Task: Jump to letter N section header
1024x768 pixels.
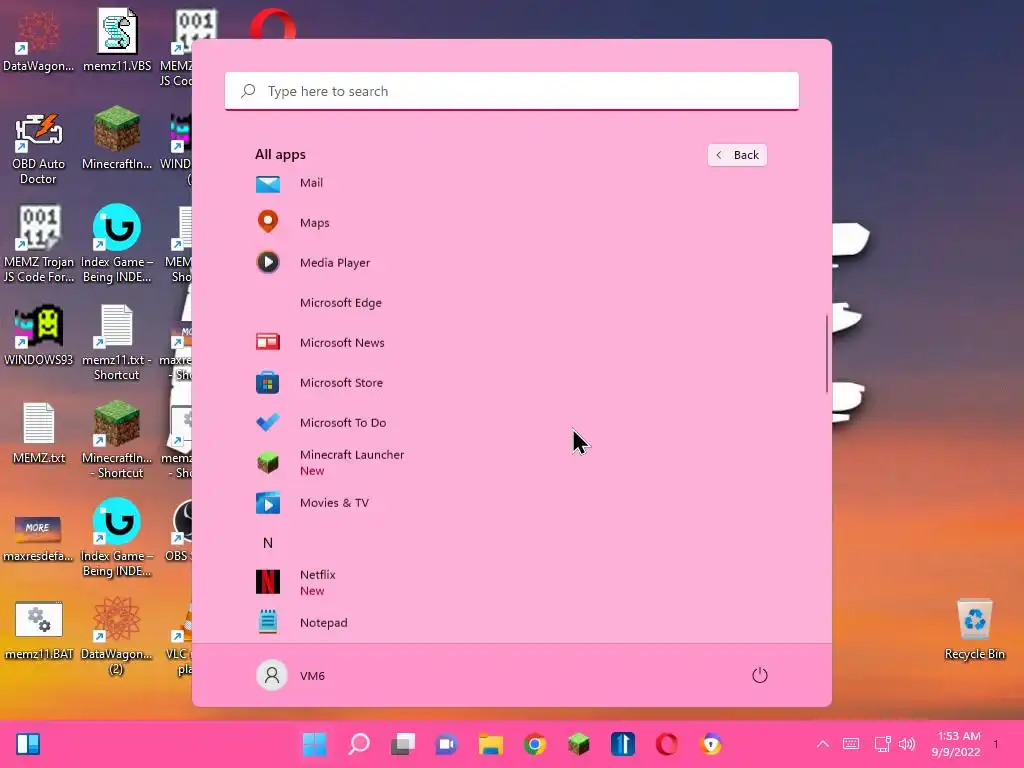Action: 268,543
